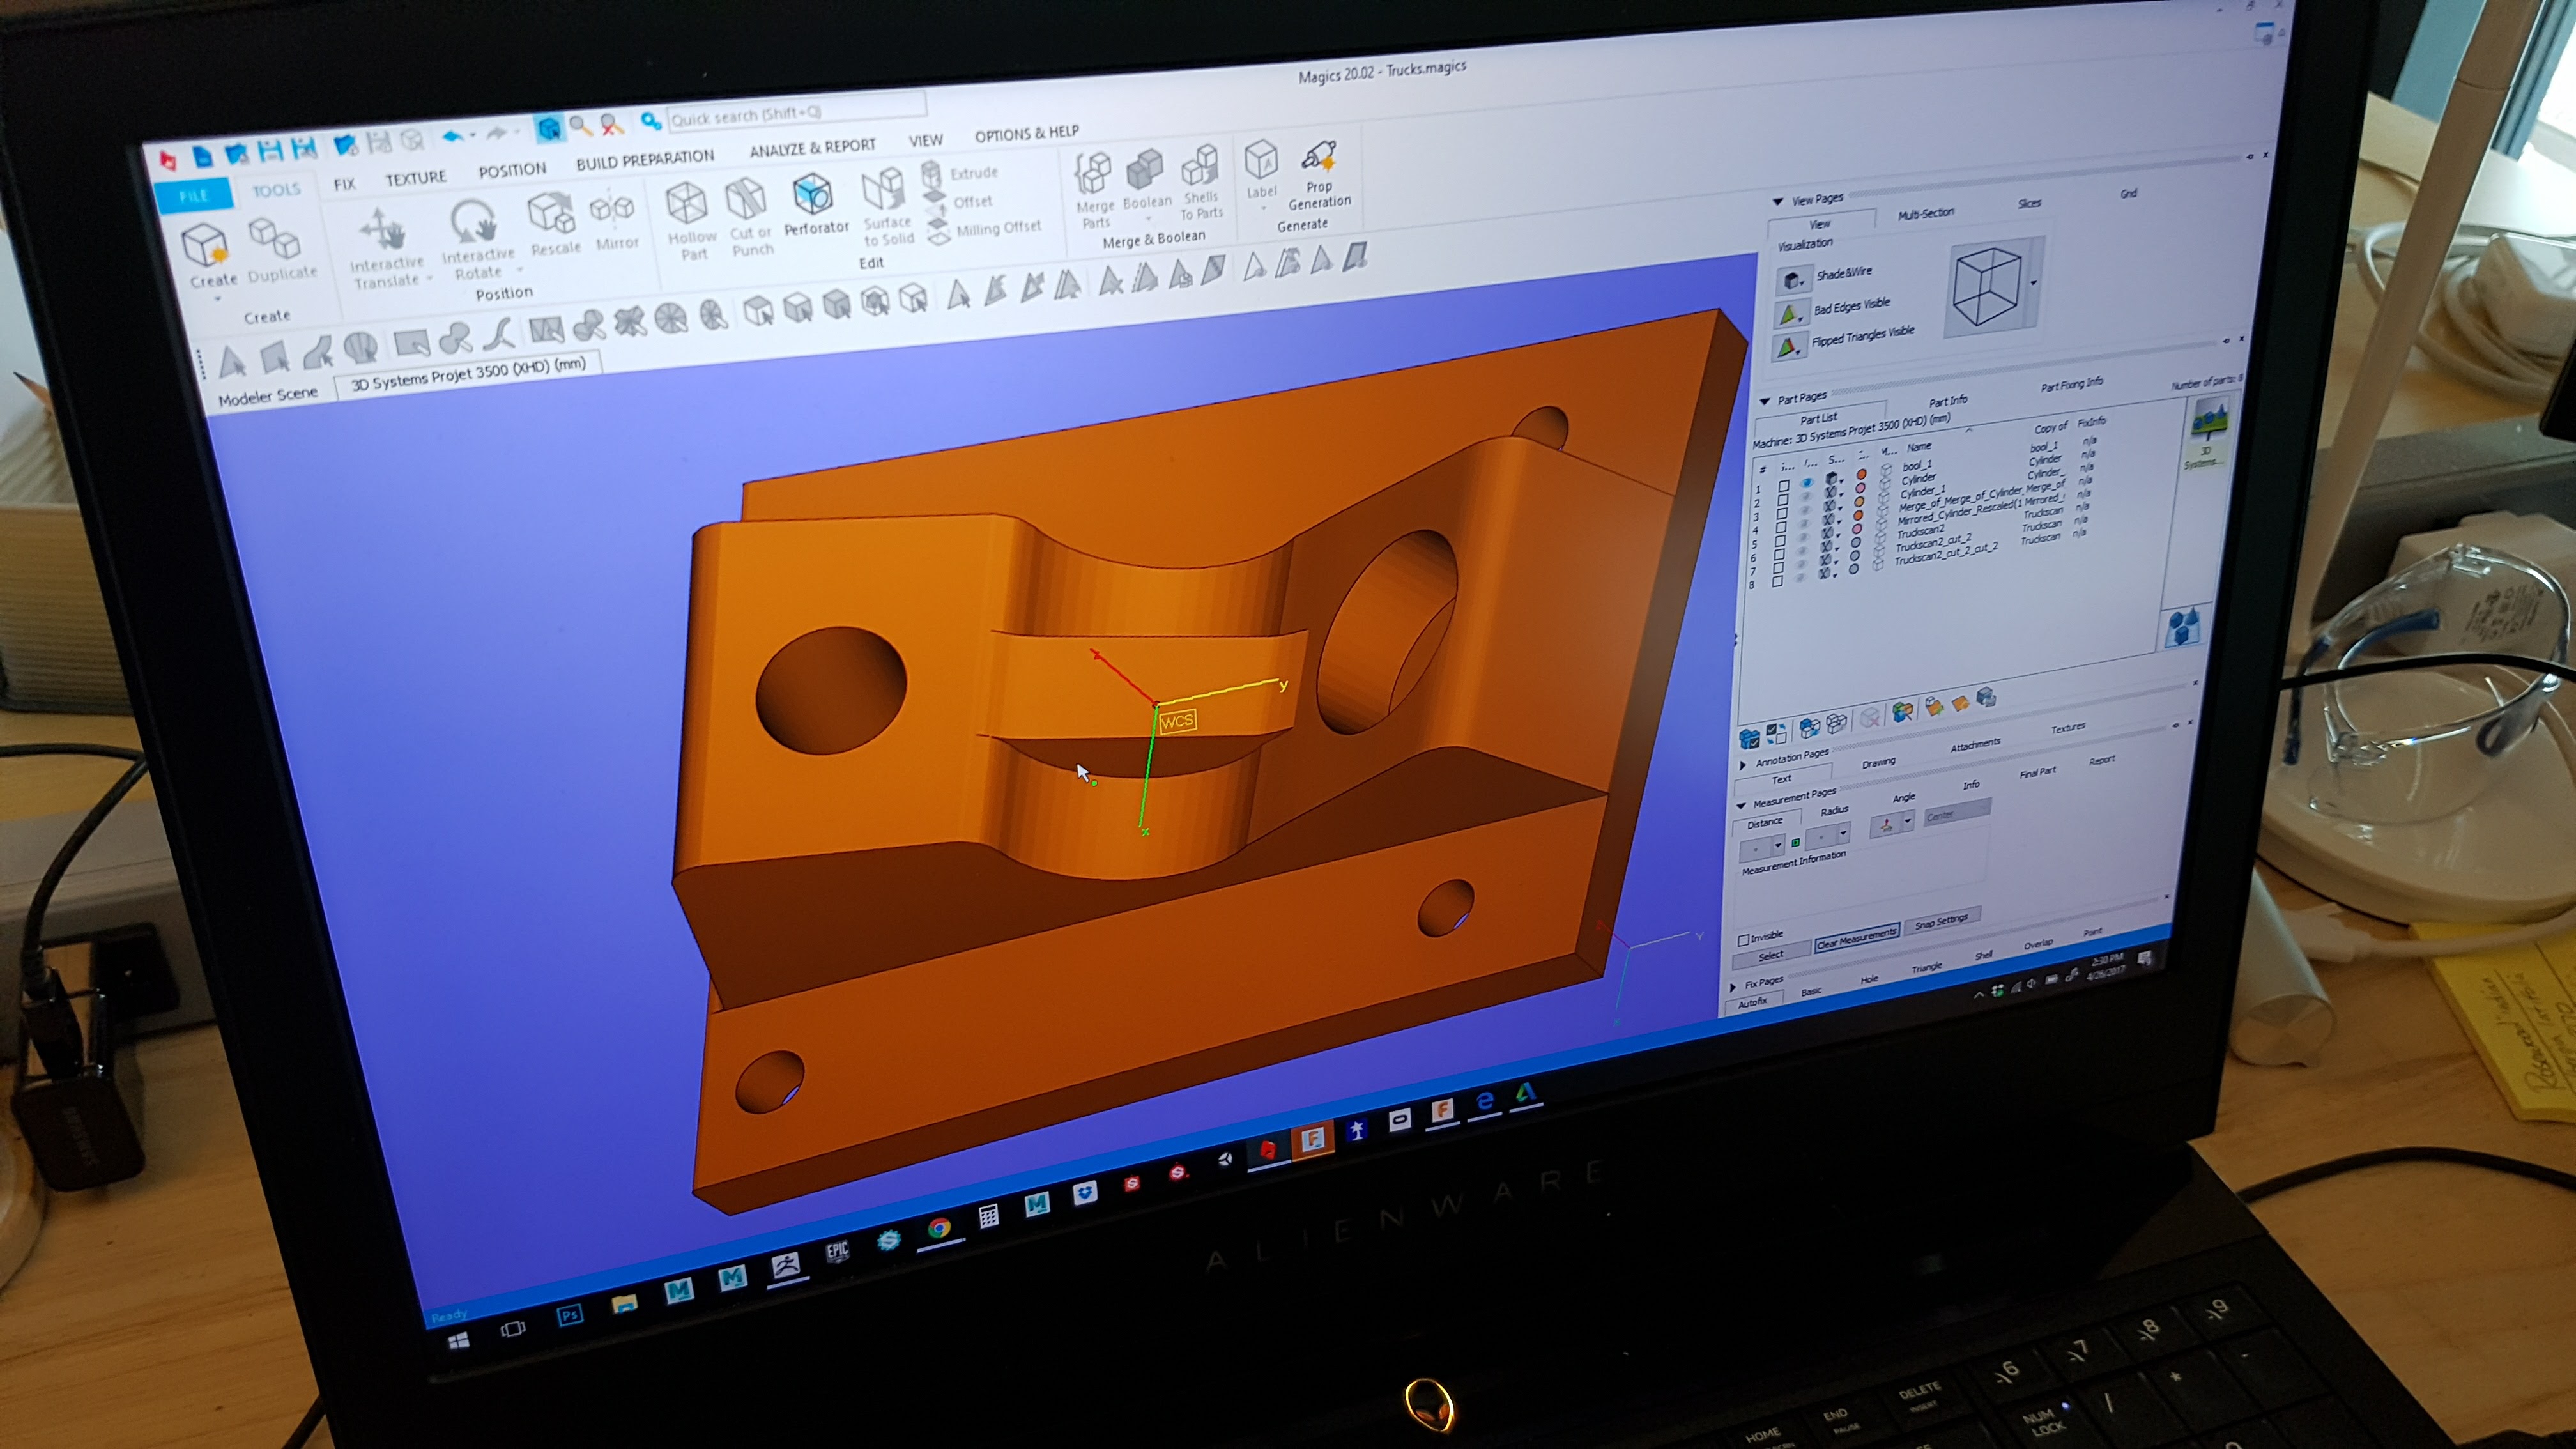Expand the Annotation Pages section
The width and height of the screenshot is (2576, 1449).
coord(1742,766)
